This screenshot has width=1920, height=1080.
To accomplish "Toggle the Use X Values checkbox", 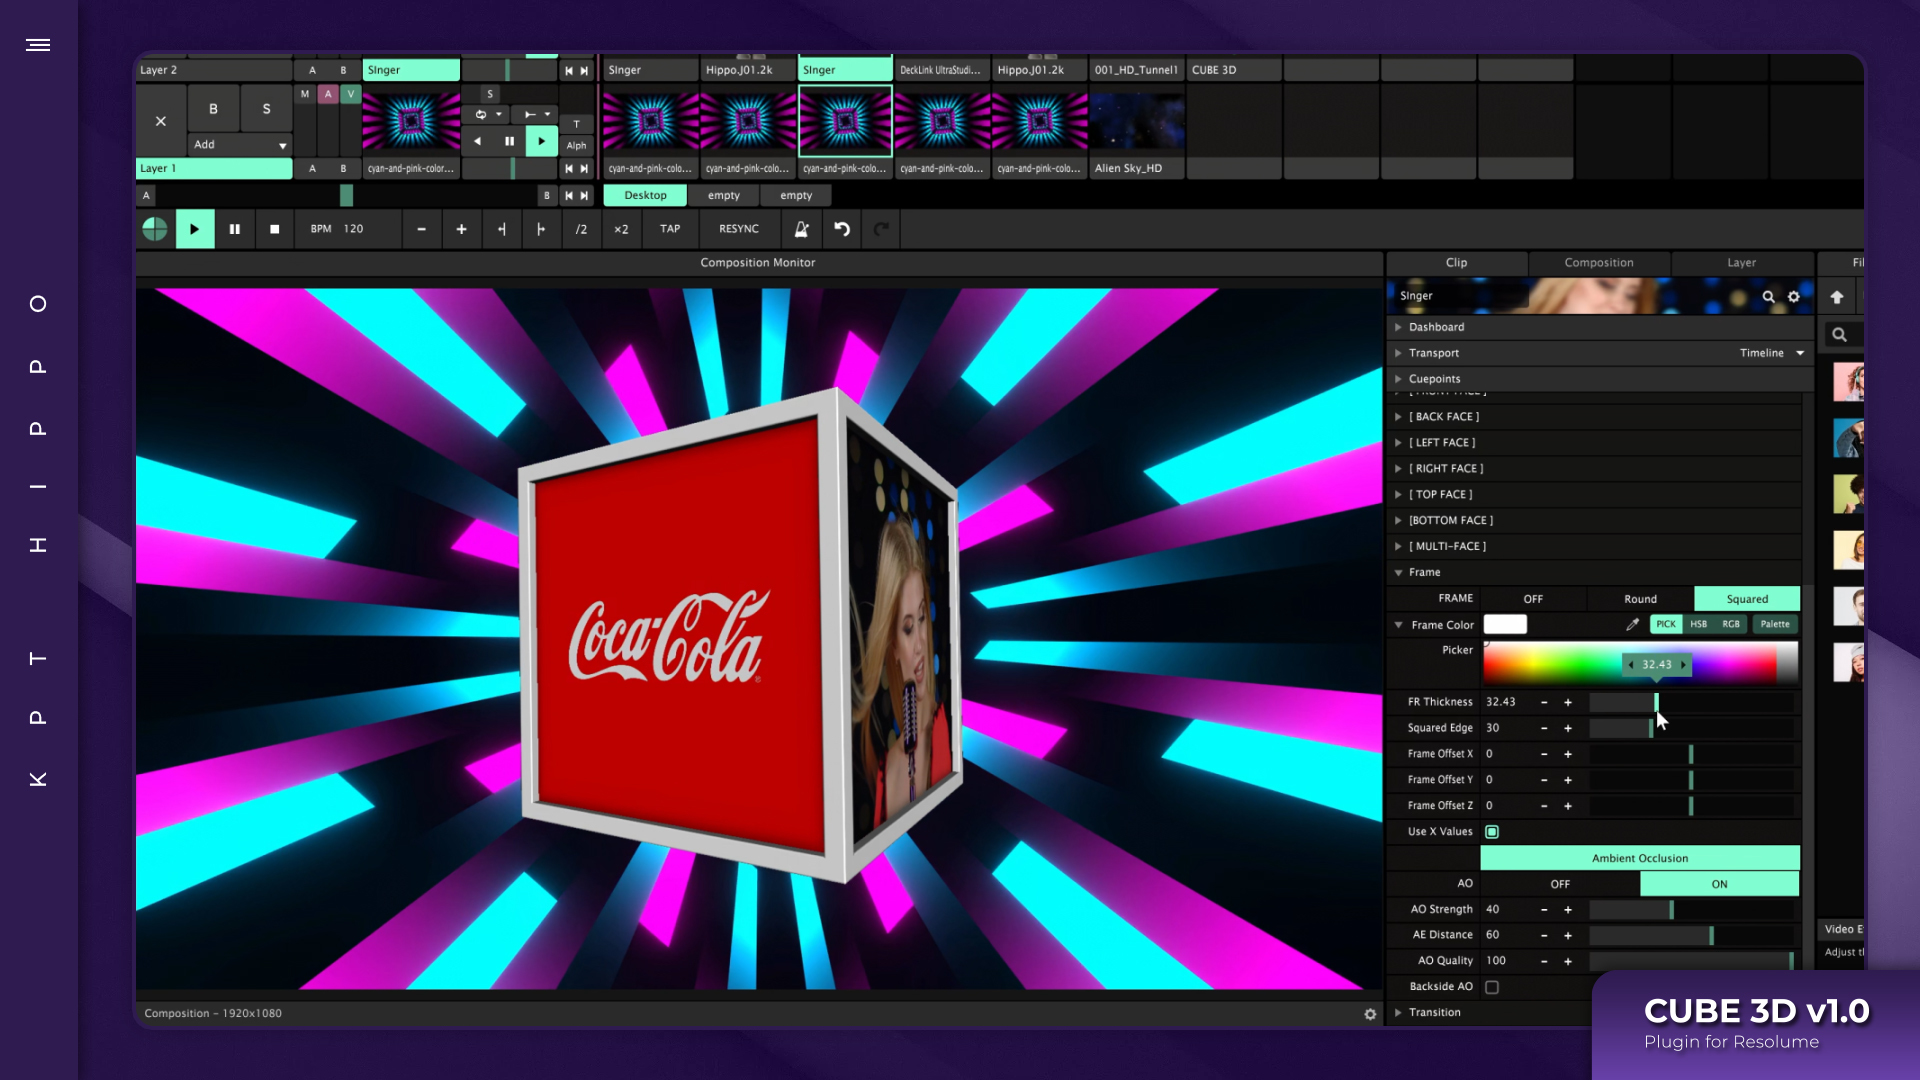I will 1492,832.
